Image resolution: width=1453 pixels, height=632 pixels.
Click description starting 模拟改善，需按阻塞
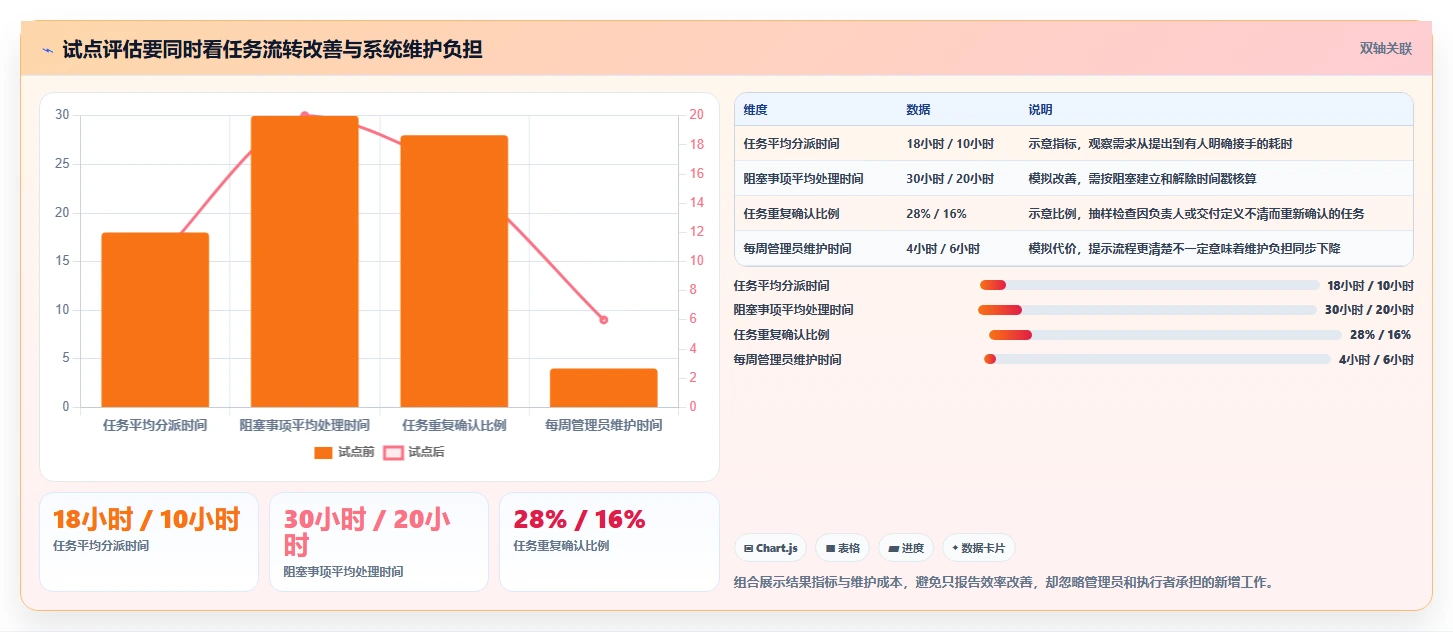tap(1142, 179)
